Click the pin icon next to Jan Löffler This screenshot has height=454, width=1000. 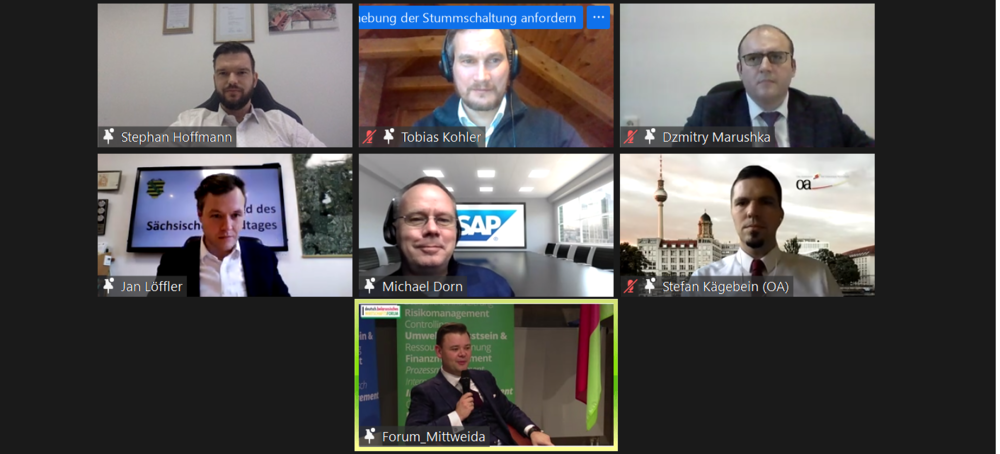[108, 286]
